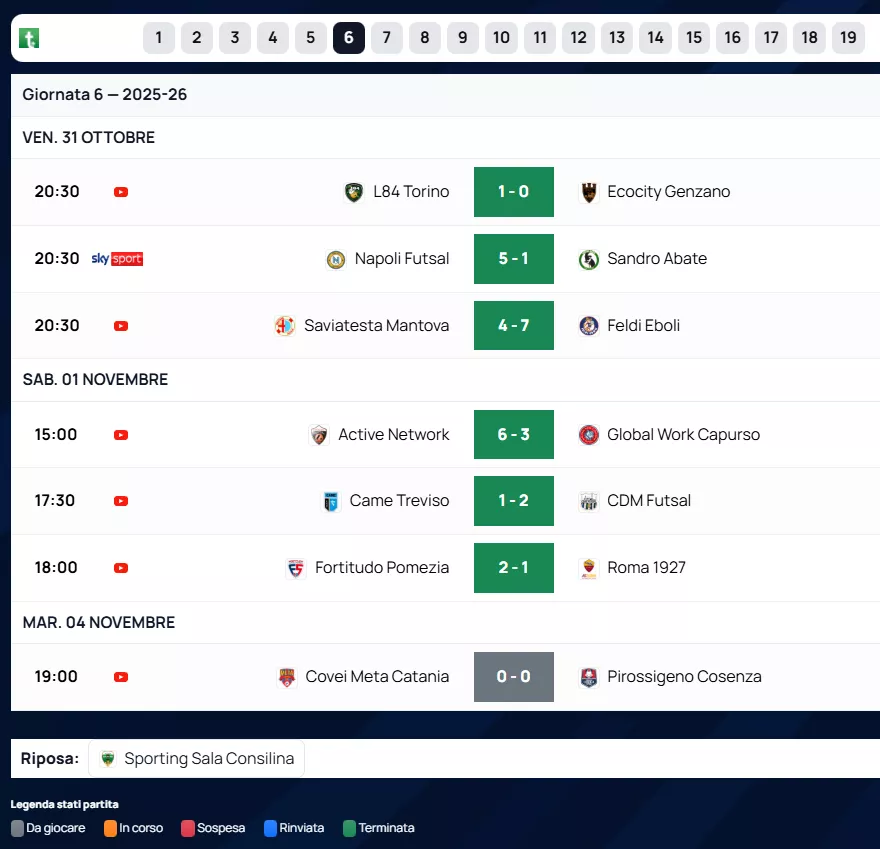
Task: Click the green Terminata legend swatch
Action: pyautogui.click(x=349, y=828)
